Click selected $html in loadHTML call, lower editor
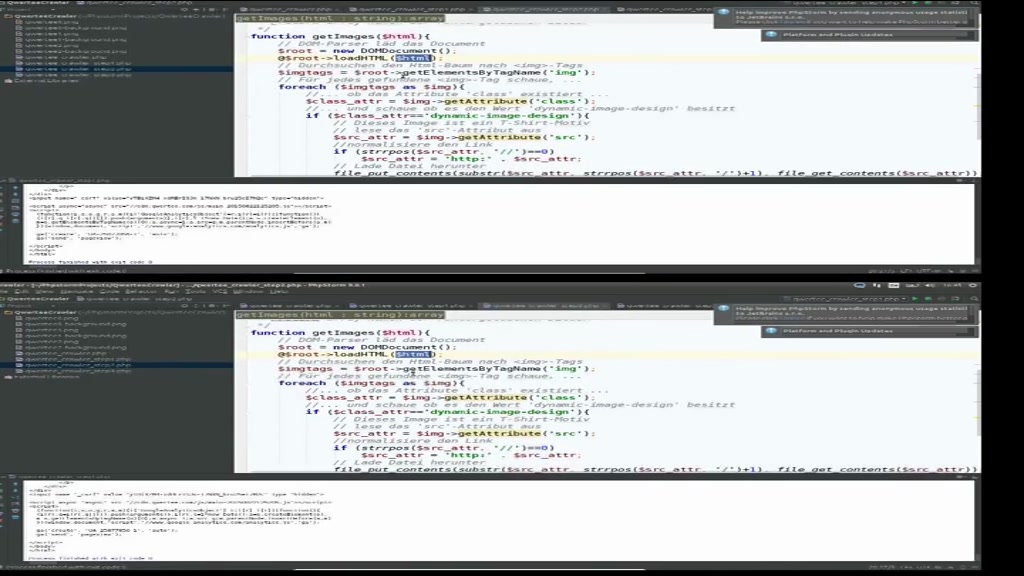Viewport: 1024px width, 576px height. point(413,354)
